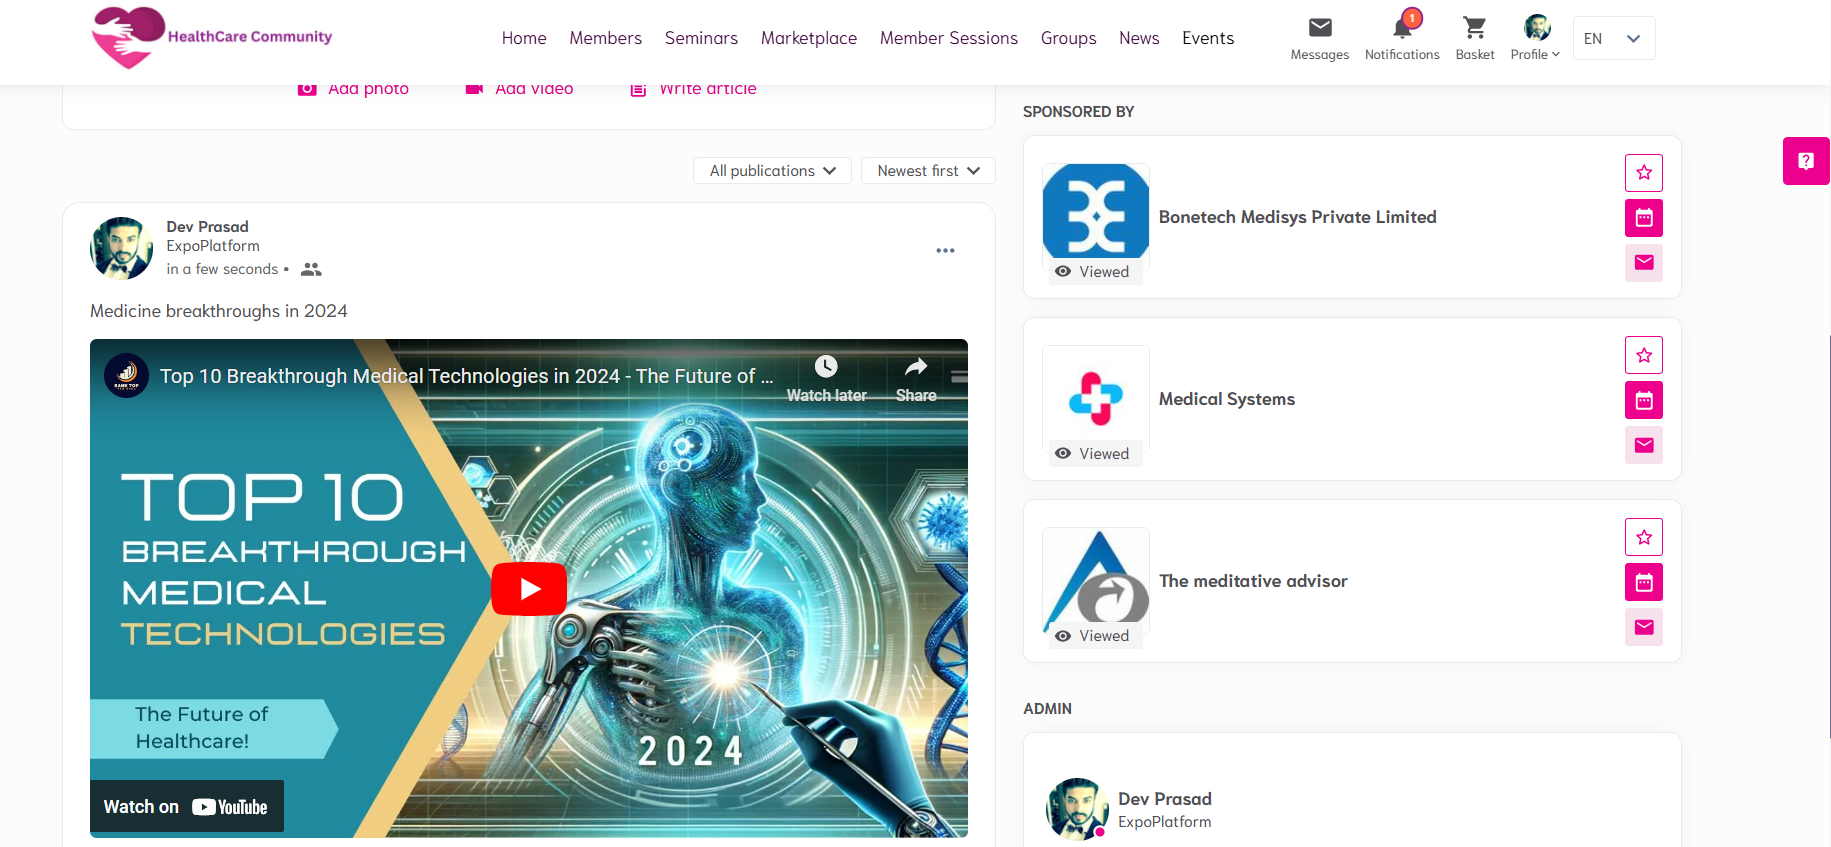Screen dimensions: 1831x847
Task: Expand the All publications filter dropdown
Action: 771,171
